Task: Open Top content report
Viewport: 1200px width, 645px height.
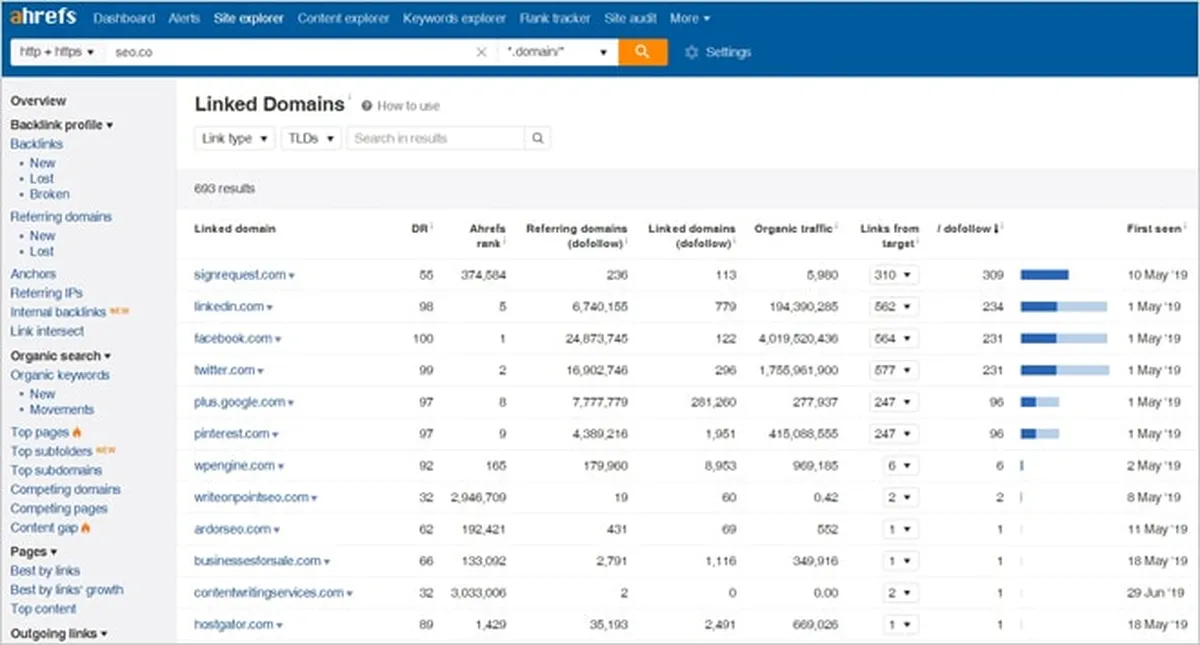Action: (43, 609)
